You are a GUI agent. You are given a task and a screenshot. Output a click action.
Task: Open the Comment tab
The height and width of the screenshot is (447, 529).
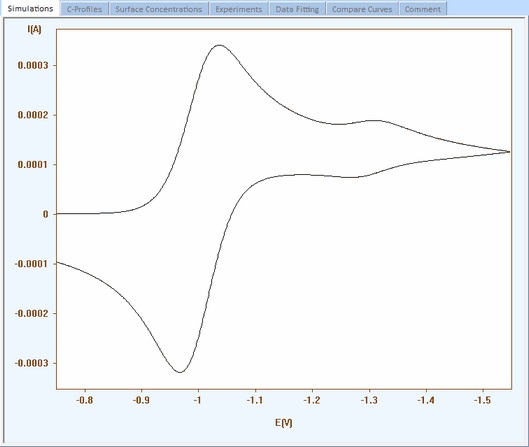click(x=423, y=9)
